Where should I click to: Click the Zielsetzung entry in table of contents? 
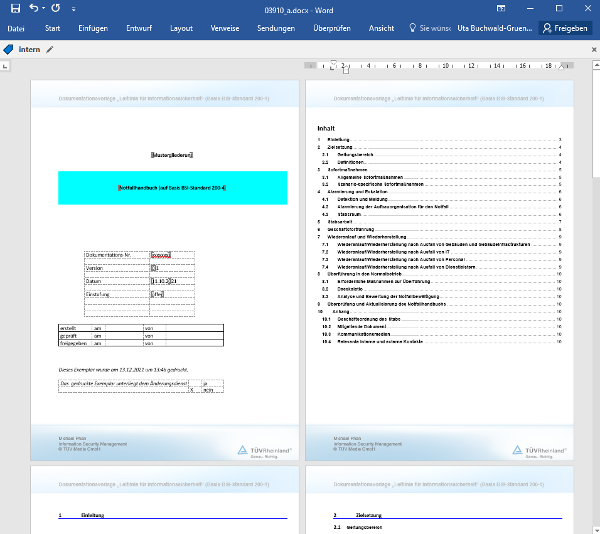(x=354, y=147)
